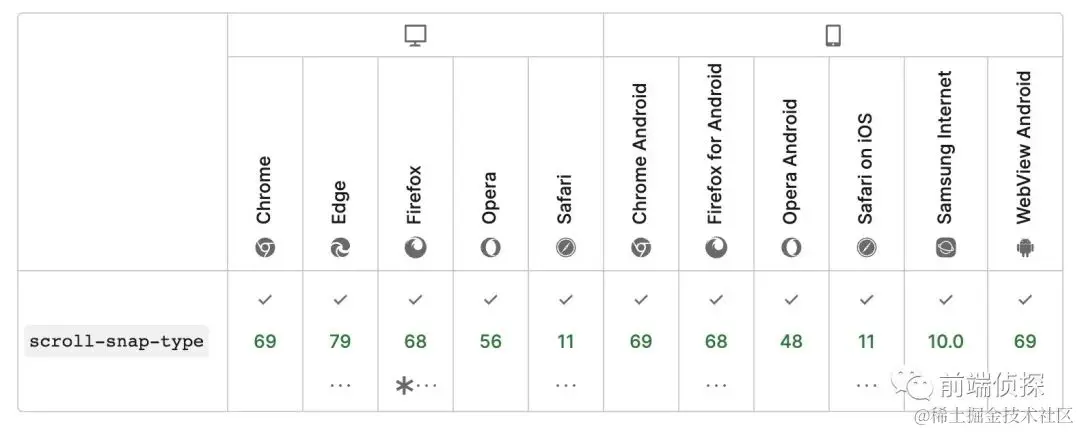Viewport: 1080px width, 432px height.
Task: Click the Opera Android version 48 cell
Action: pos(791,341)
